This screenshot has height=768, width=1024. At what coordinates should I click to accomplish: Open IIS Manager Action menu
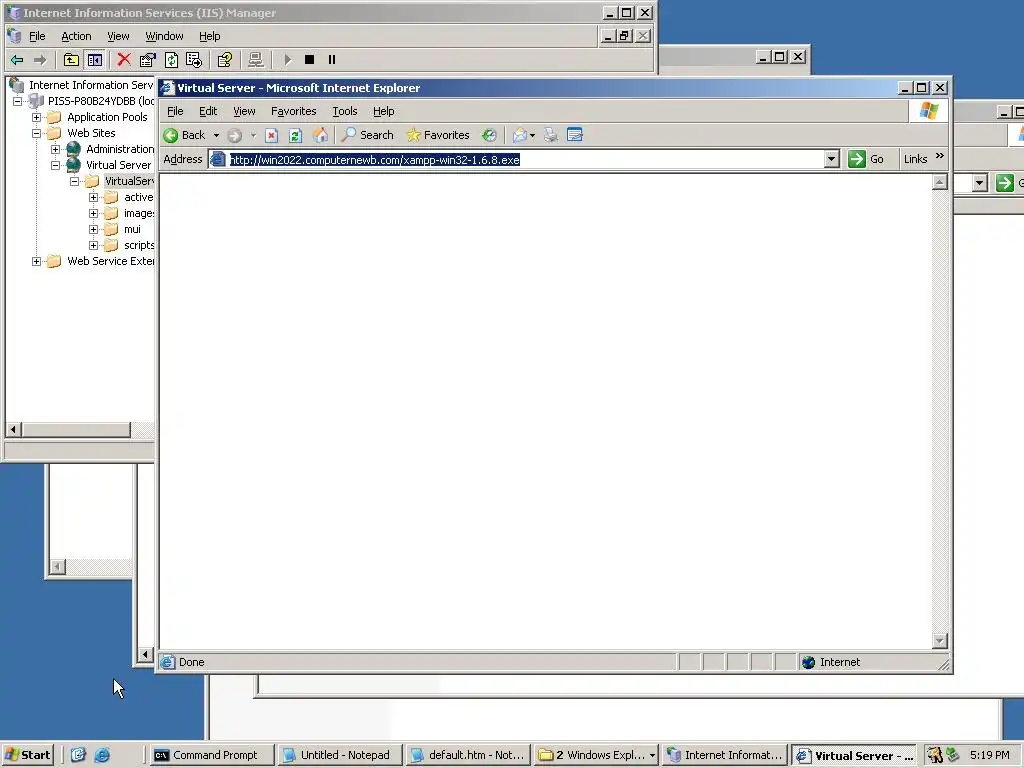tap(76, 36)
